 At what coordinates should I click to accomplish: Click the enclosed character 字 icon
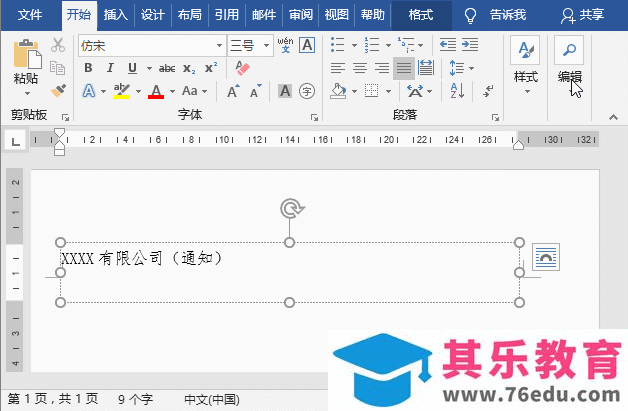click(307, 91)
